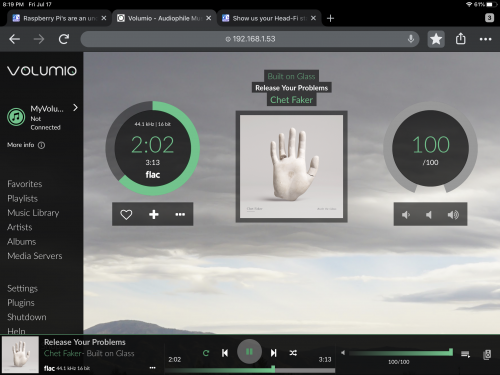Open Favorites in sidebar
The width and height of the screenshot is (500, 375).
pyautogui.click(x=25, y=184)
